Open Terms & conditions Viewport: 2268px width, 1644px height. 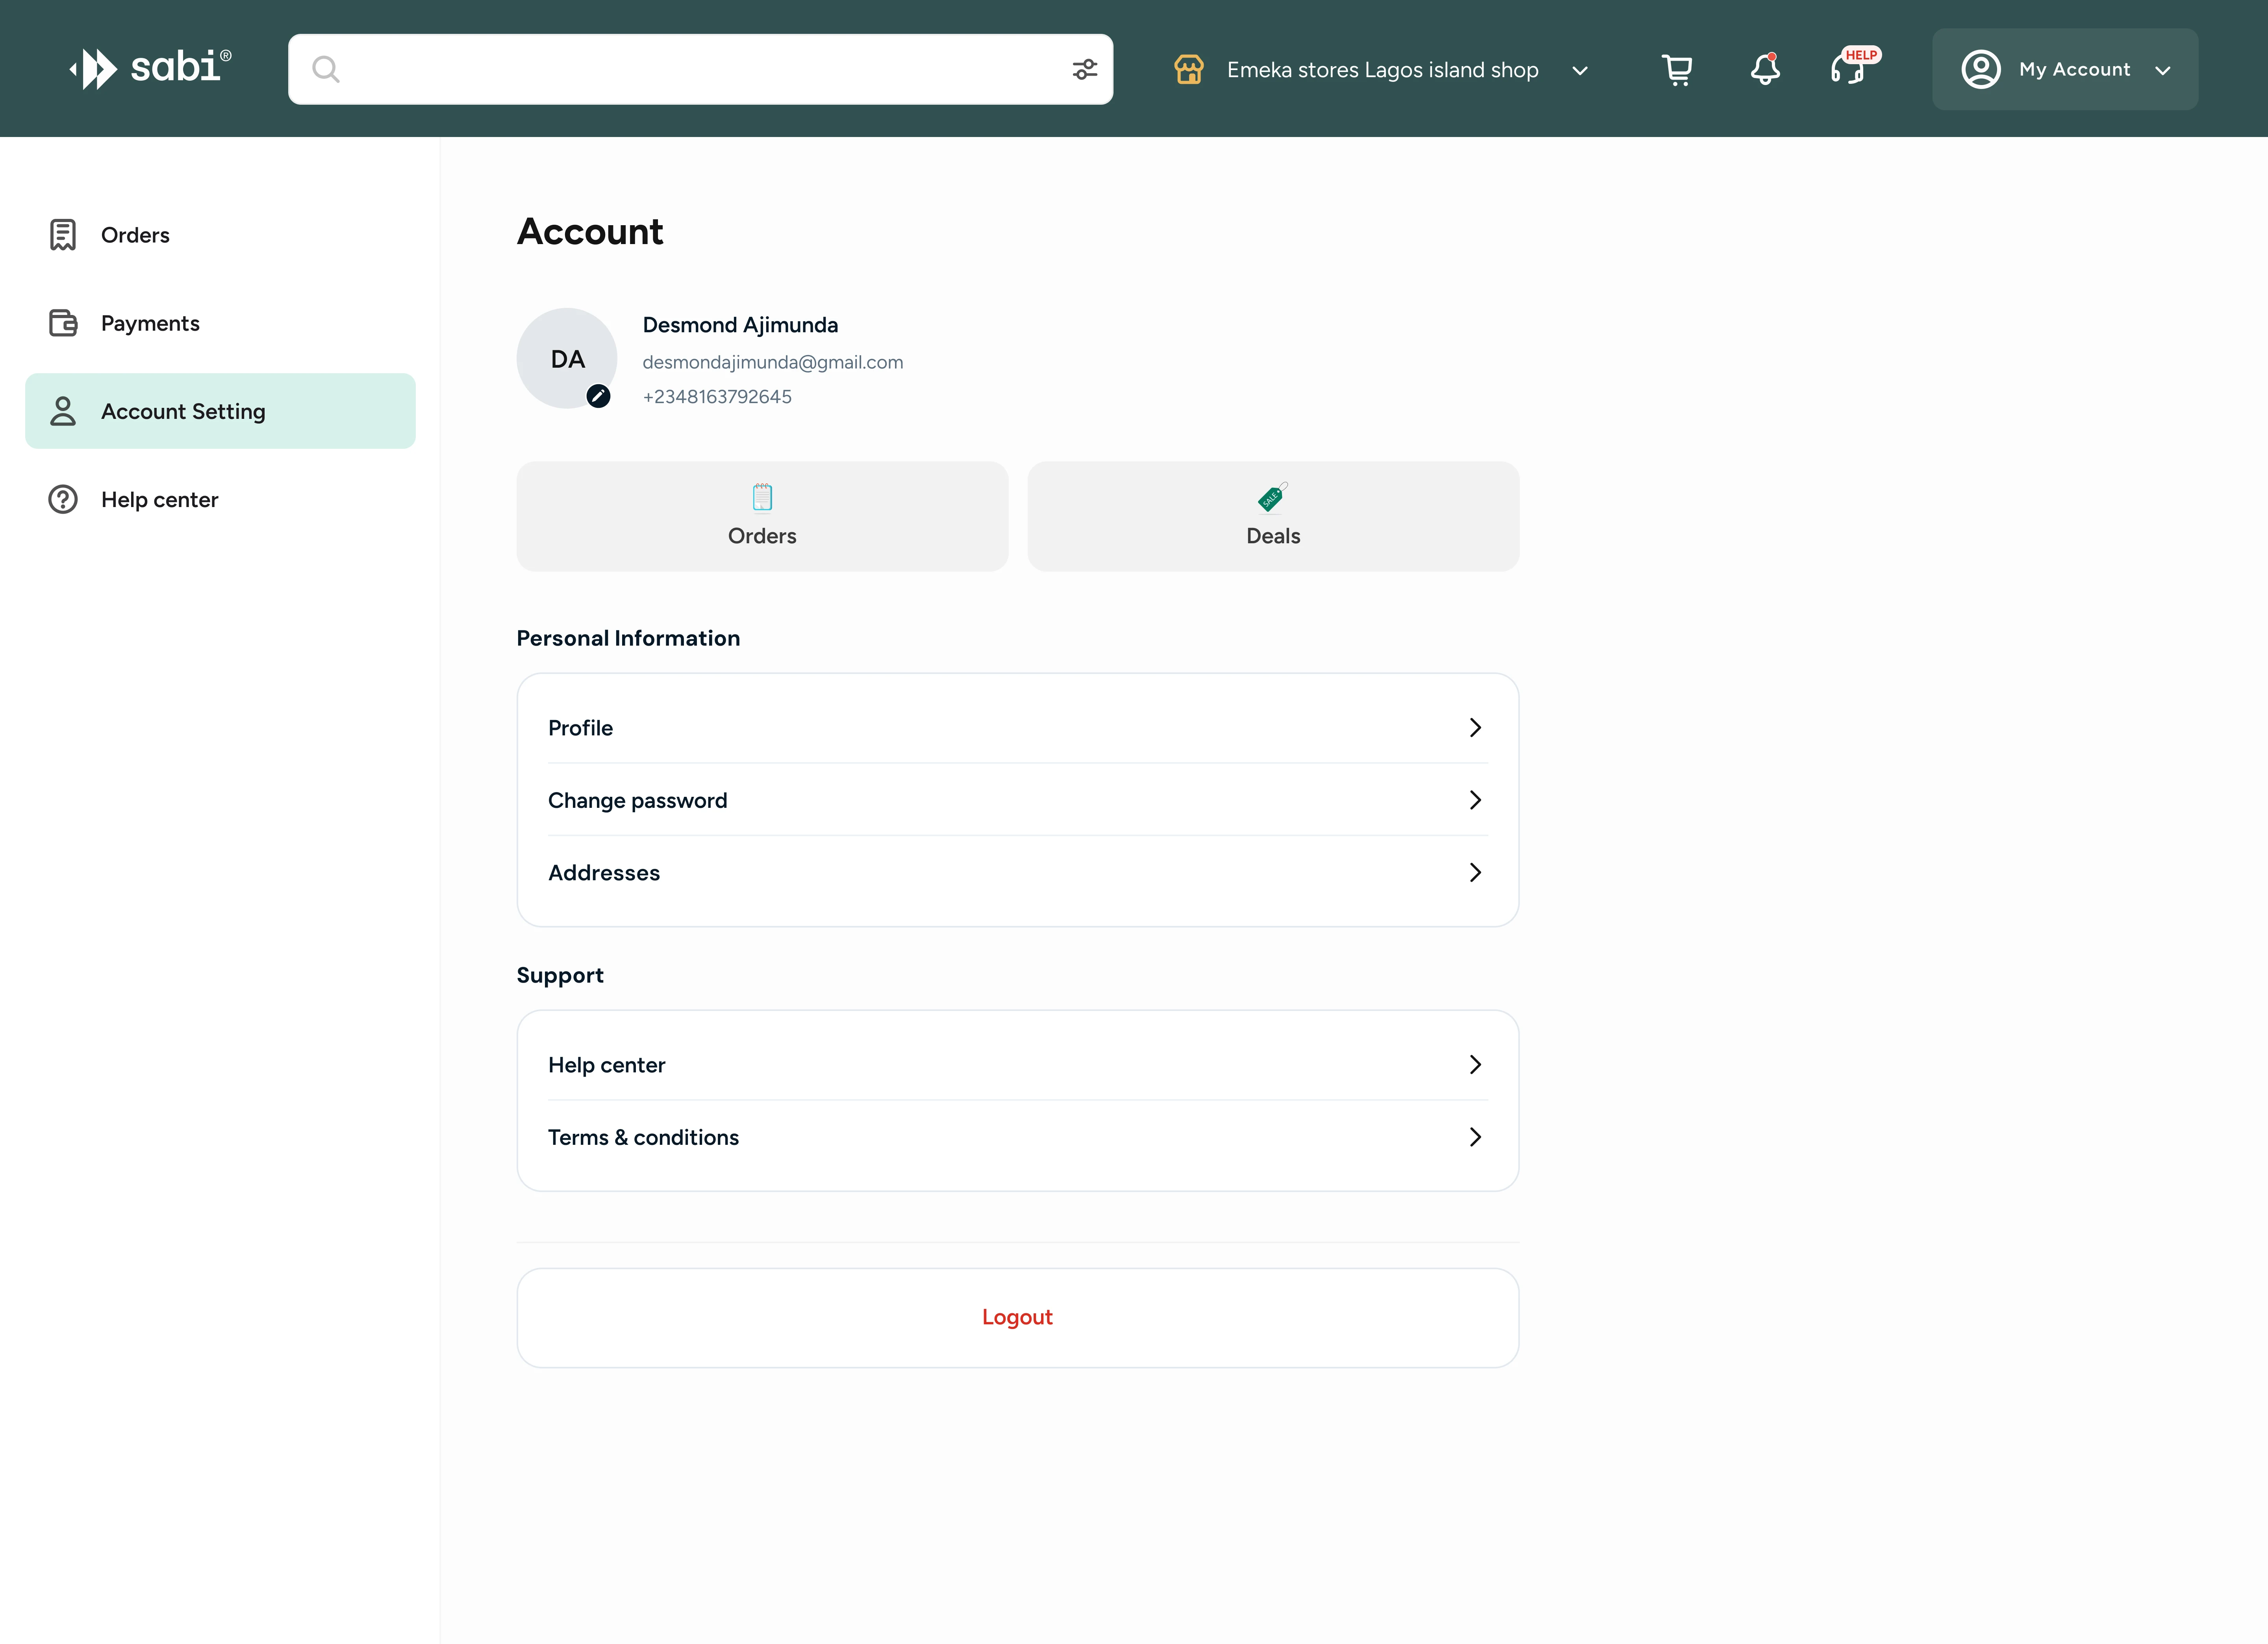point(1017,1137)
